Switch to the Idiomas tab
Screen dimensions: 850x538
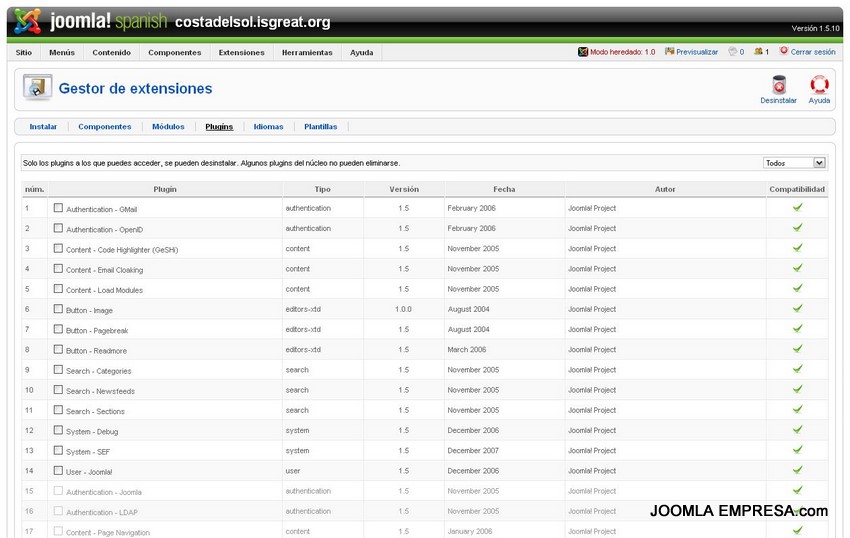click(268, 126)
